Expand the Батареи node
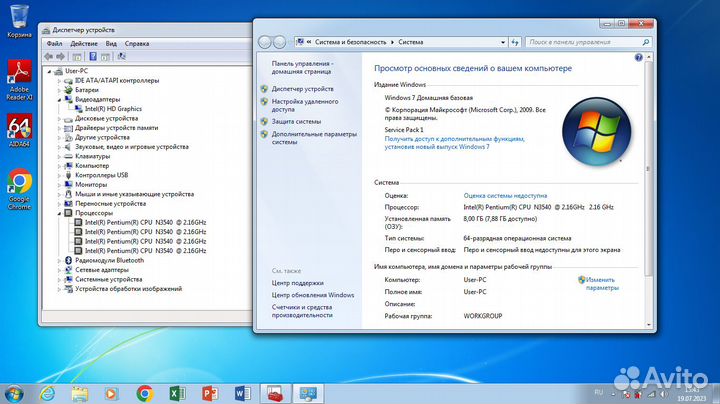The width and height of the screenshot is (720, 404). pos(59,90)
